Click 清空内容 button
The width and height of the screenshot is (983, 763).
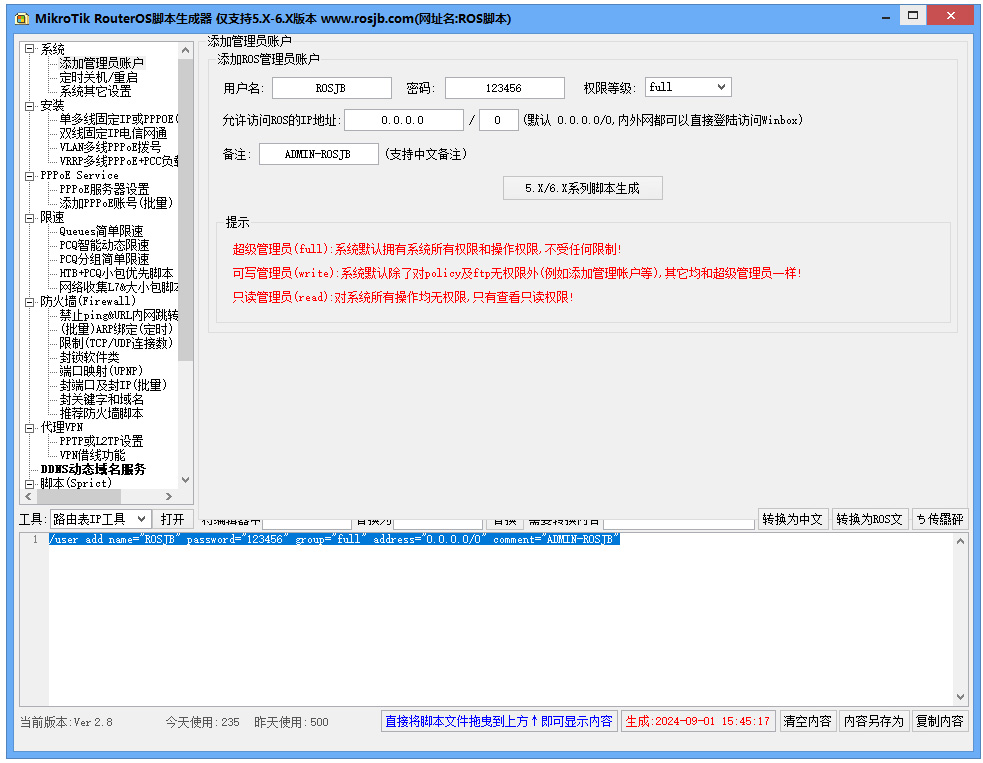tap(807, 721)
